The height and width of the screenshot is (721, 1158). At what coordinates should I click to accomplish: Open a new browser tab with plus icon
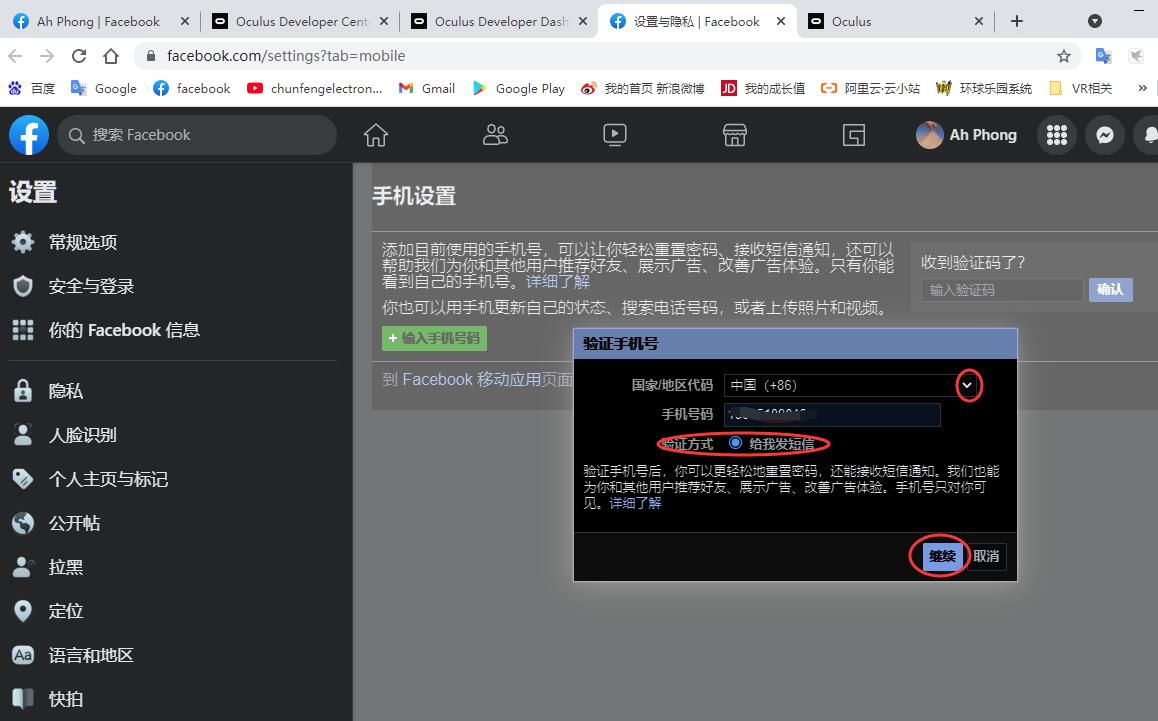(x=1017, y=21)
